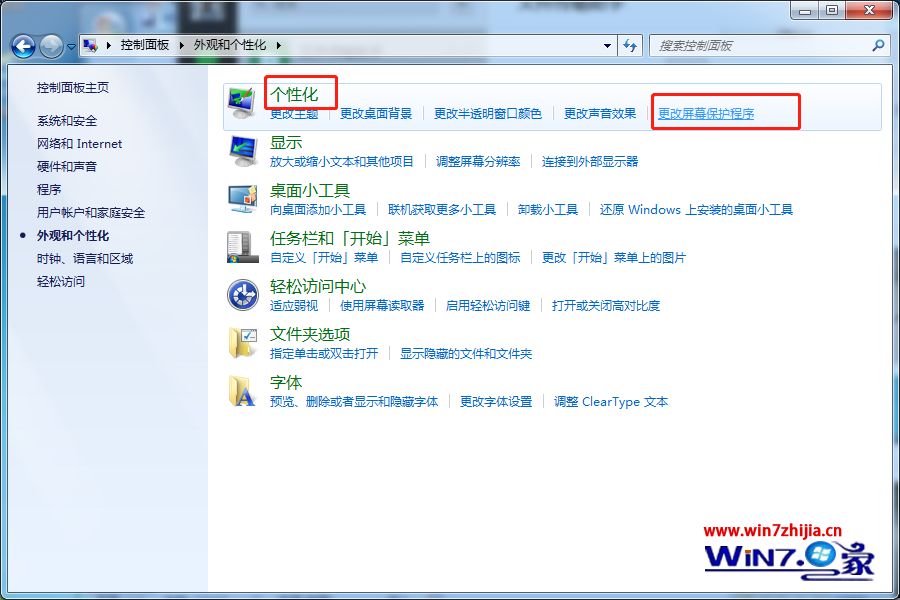Open the Ease of Access Center icon
Screen dimensions: 900x600
pyautogui.click(x=243, y=295)
